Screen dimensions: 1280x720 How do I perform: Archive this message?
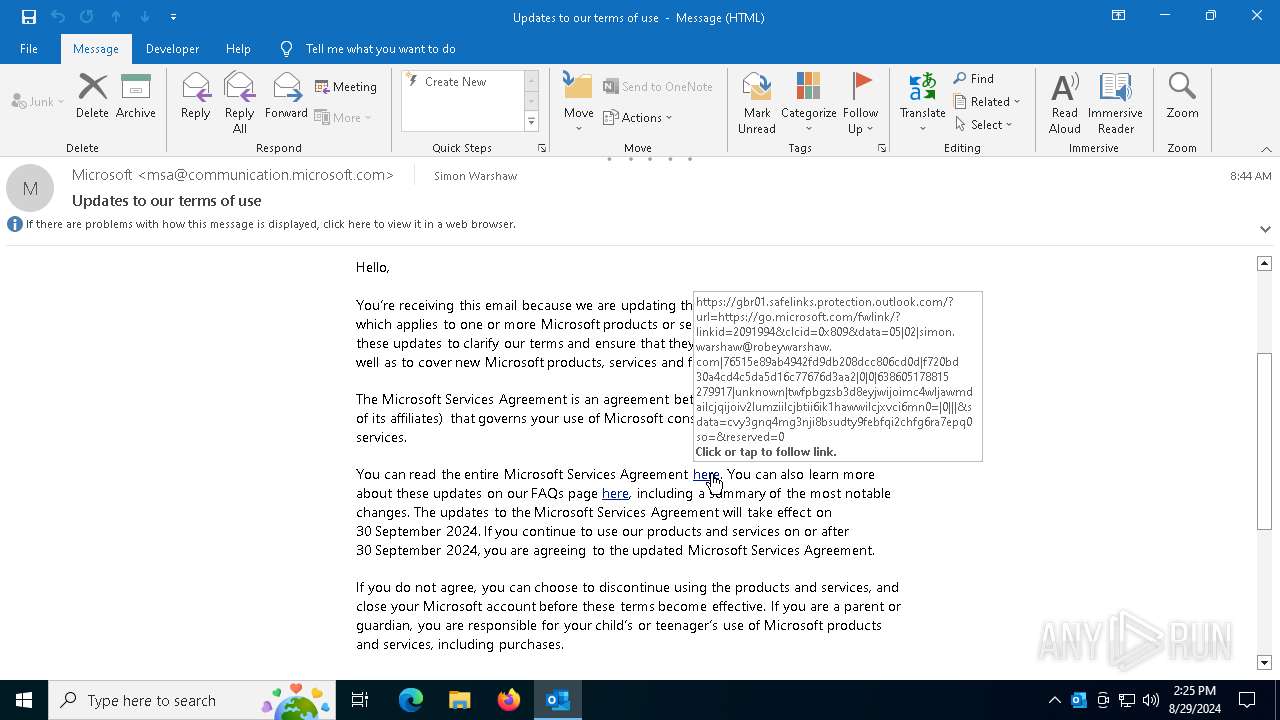pyautogui.click(x=136, y=97)
